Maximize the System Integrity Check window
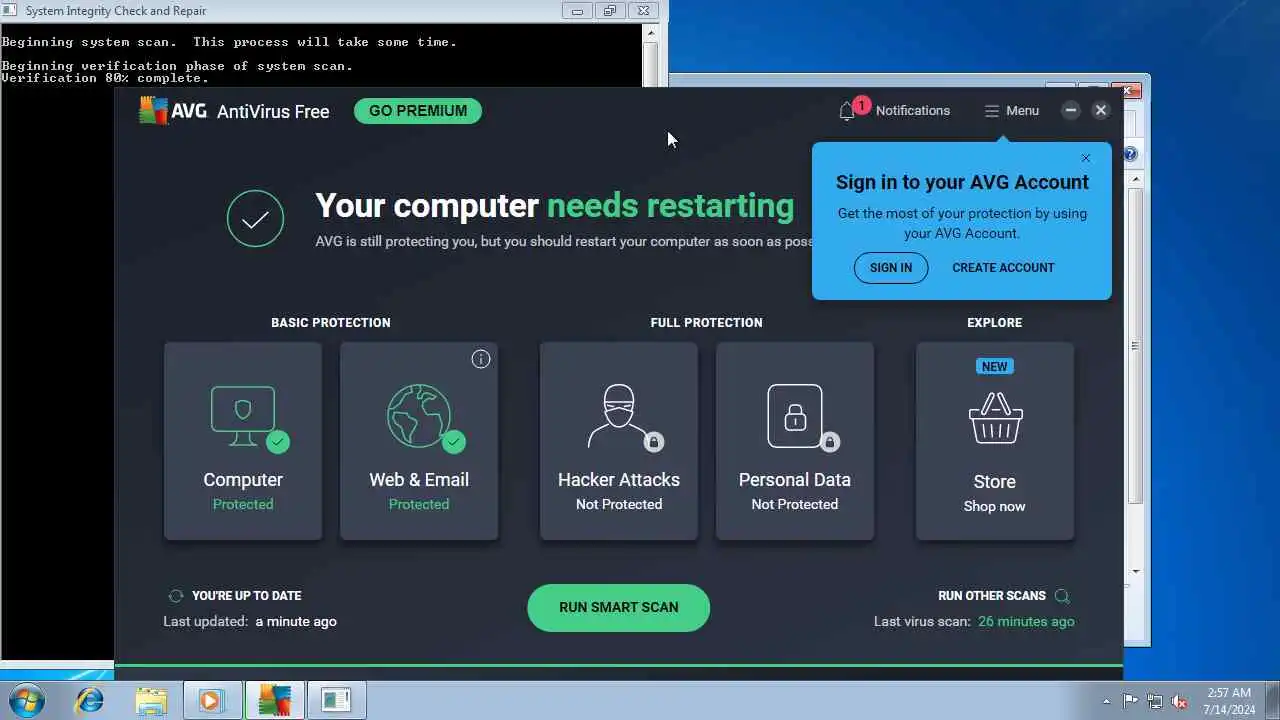1280x720 pixels. pyautogui.click(x=609, y=11)
